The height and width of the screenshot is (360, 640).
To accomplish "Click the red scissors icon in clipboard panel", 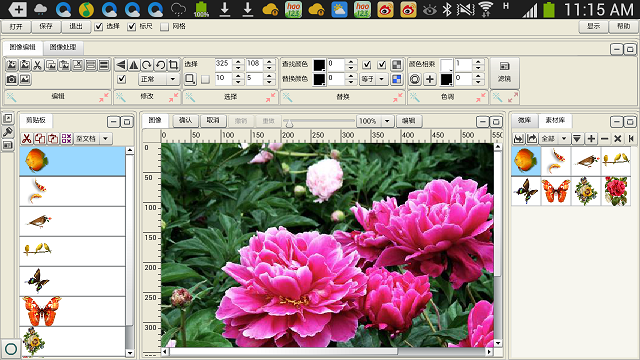I will [27, 139].
